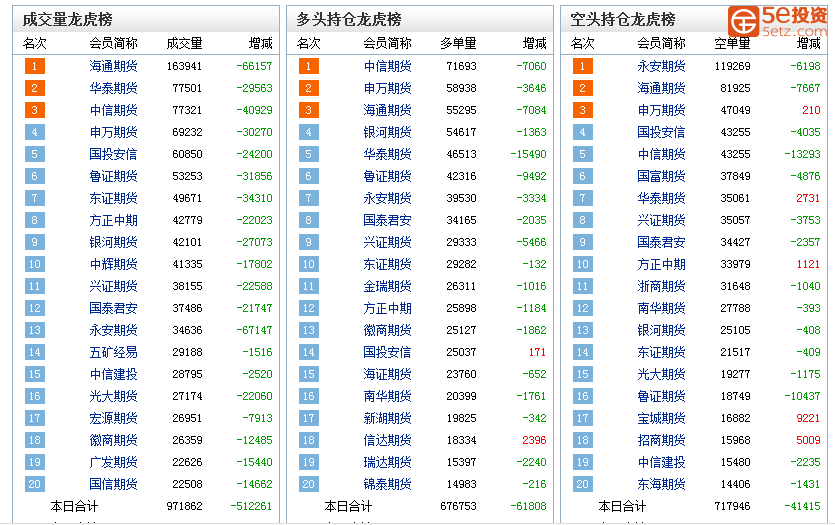The width and height of the screenshot is (835, 525).
Task: Click rank 3 badge in 多头持仓龙虎榜
Action: tap(308, 110)
